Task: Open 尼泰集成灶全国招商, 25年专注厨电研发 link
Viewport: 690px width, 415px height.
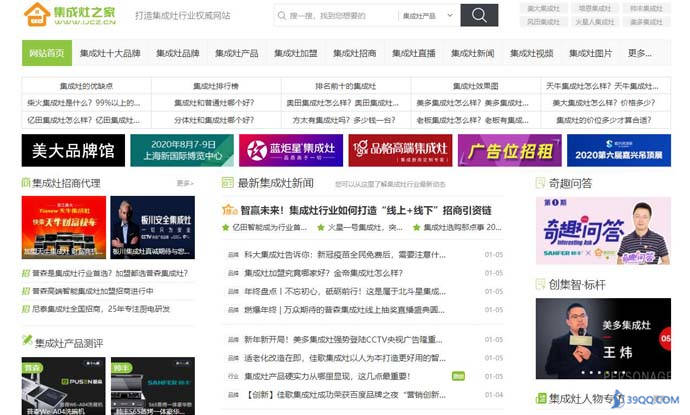Action: [101, 309]
